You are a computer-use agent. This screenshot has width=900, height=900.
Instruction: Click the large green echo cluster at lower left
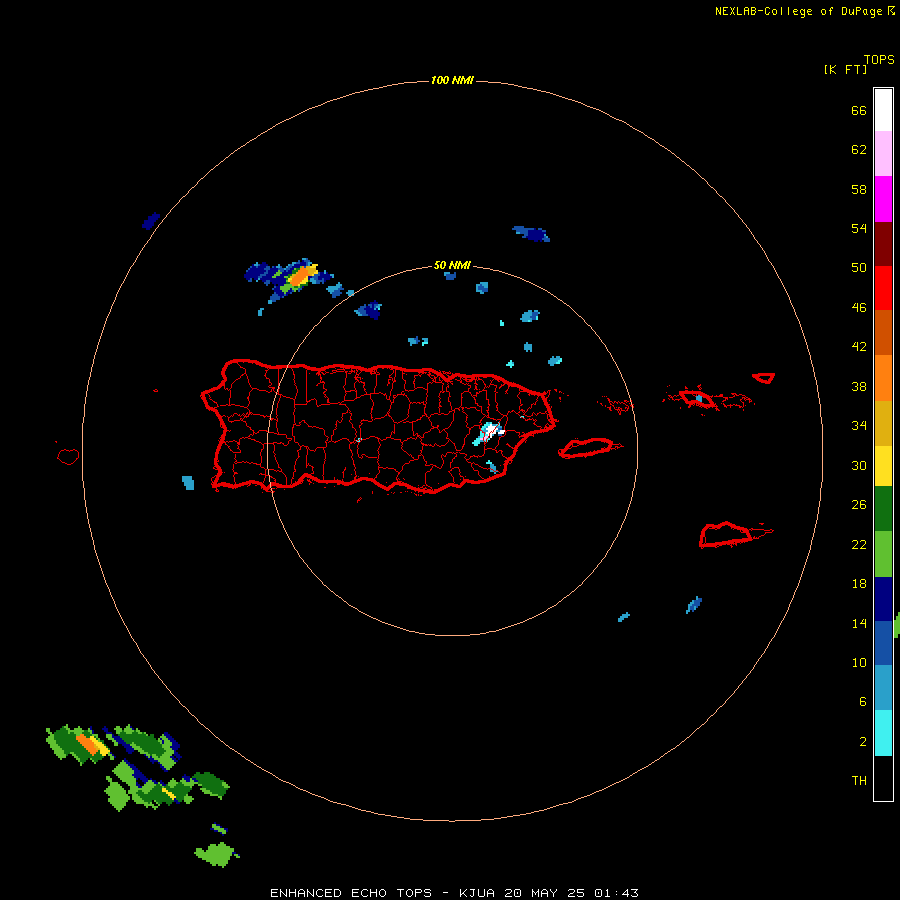pyautogui.click(x=138, y=766)
